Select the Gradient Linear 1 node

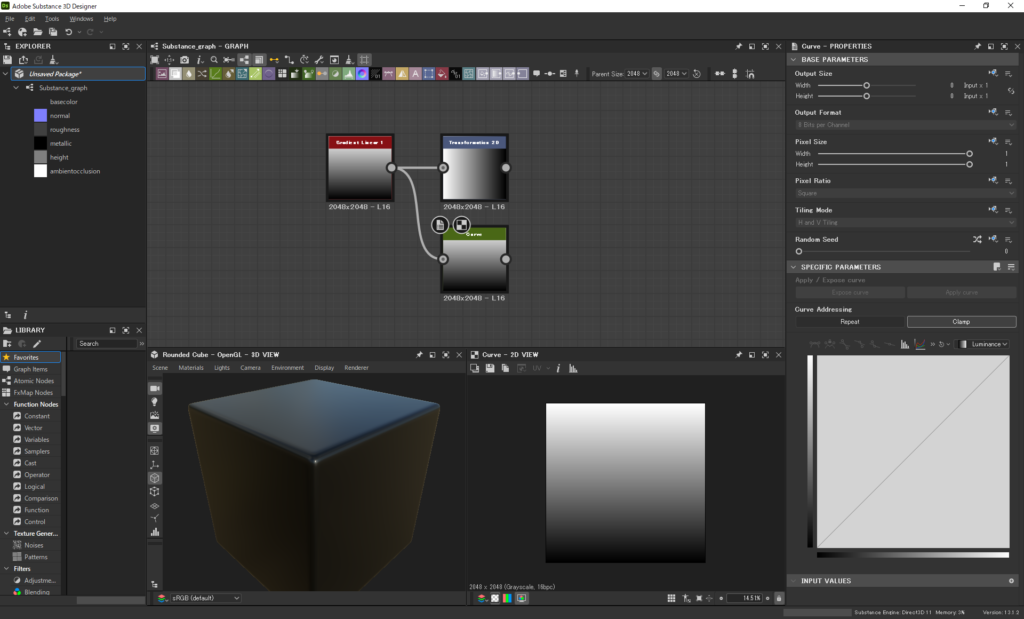pos(360,168)
